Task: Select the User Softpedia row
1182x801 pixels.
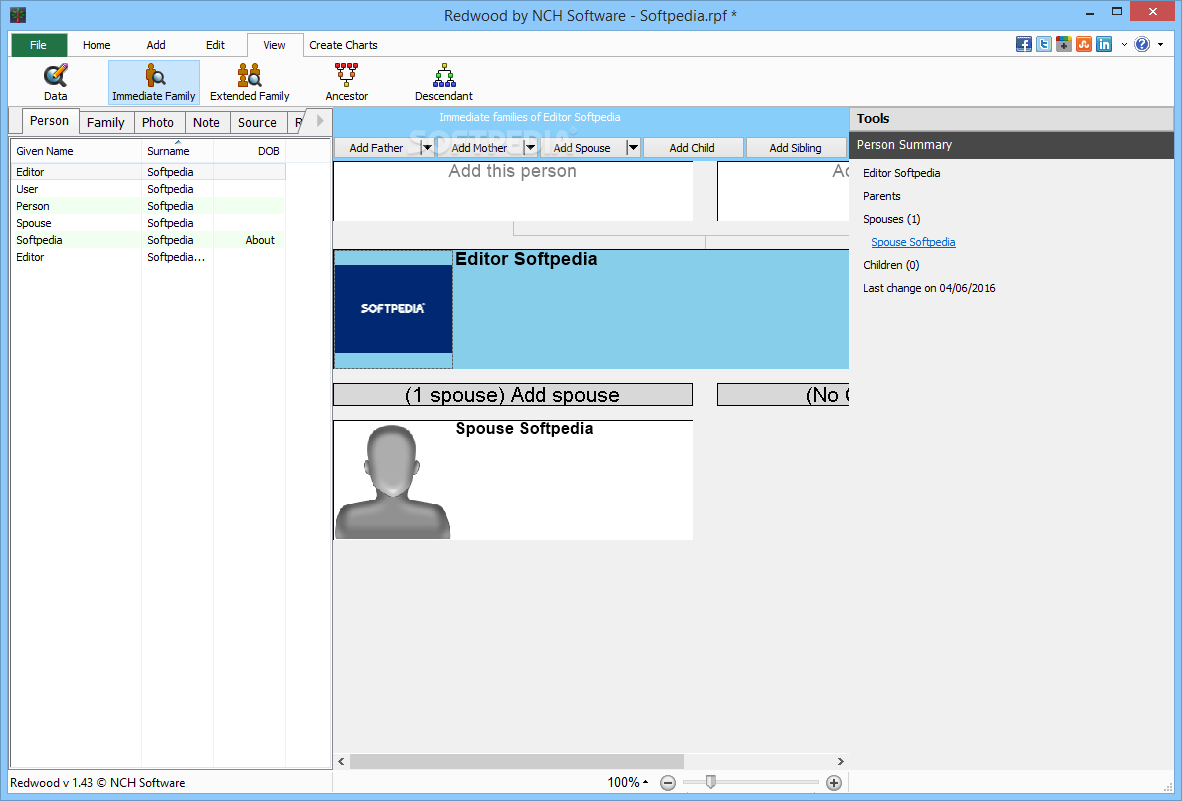Action: [x=149, y=189]
